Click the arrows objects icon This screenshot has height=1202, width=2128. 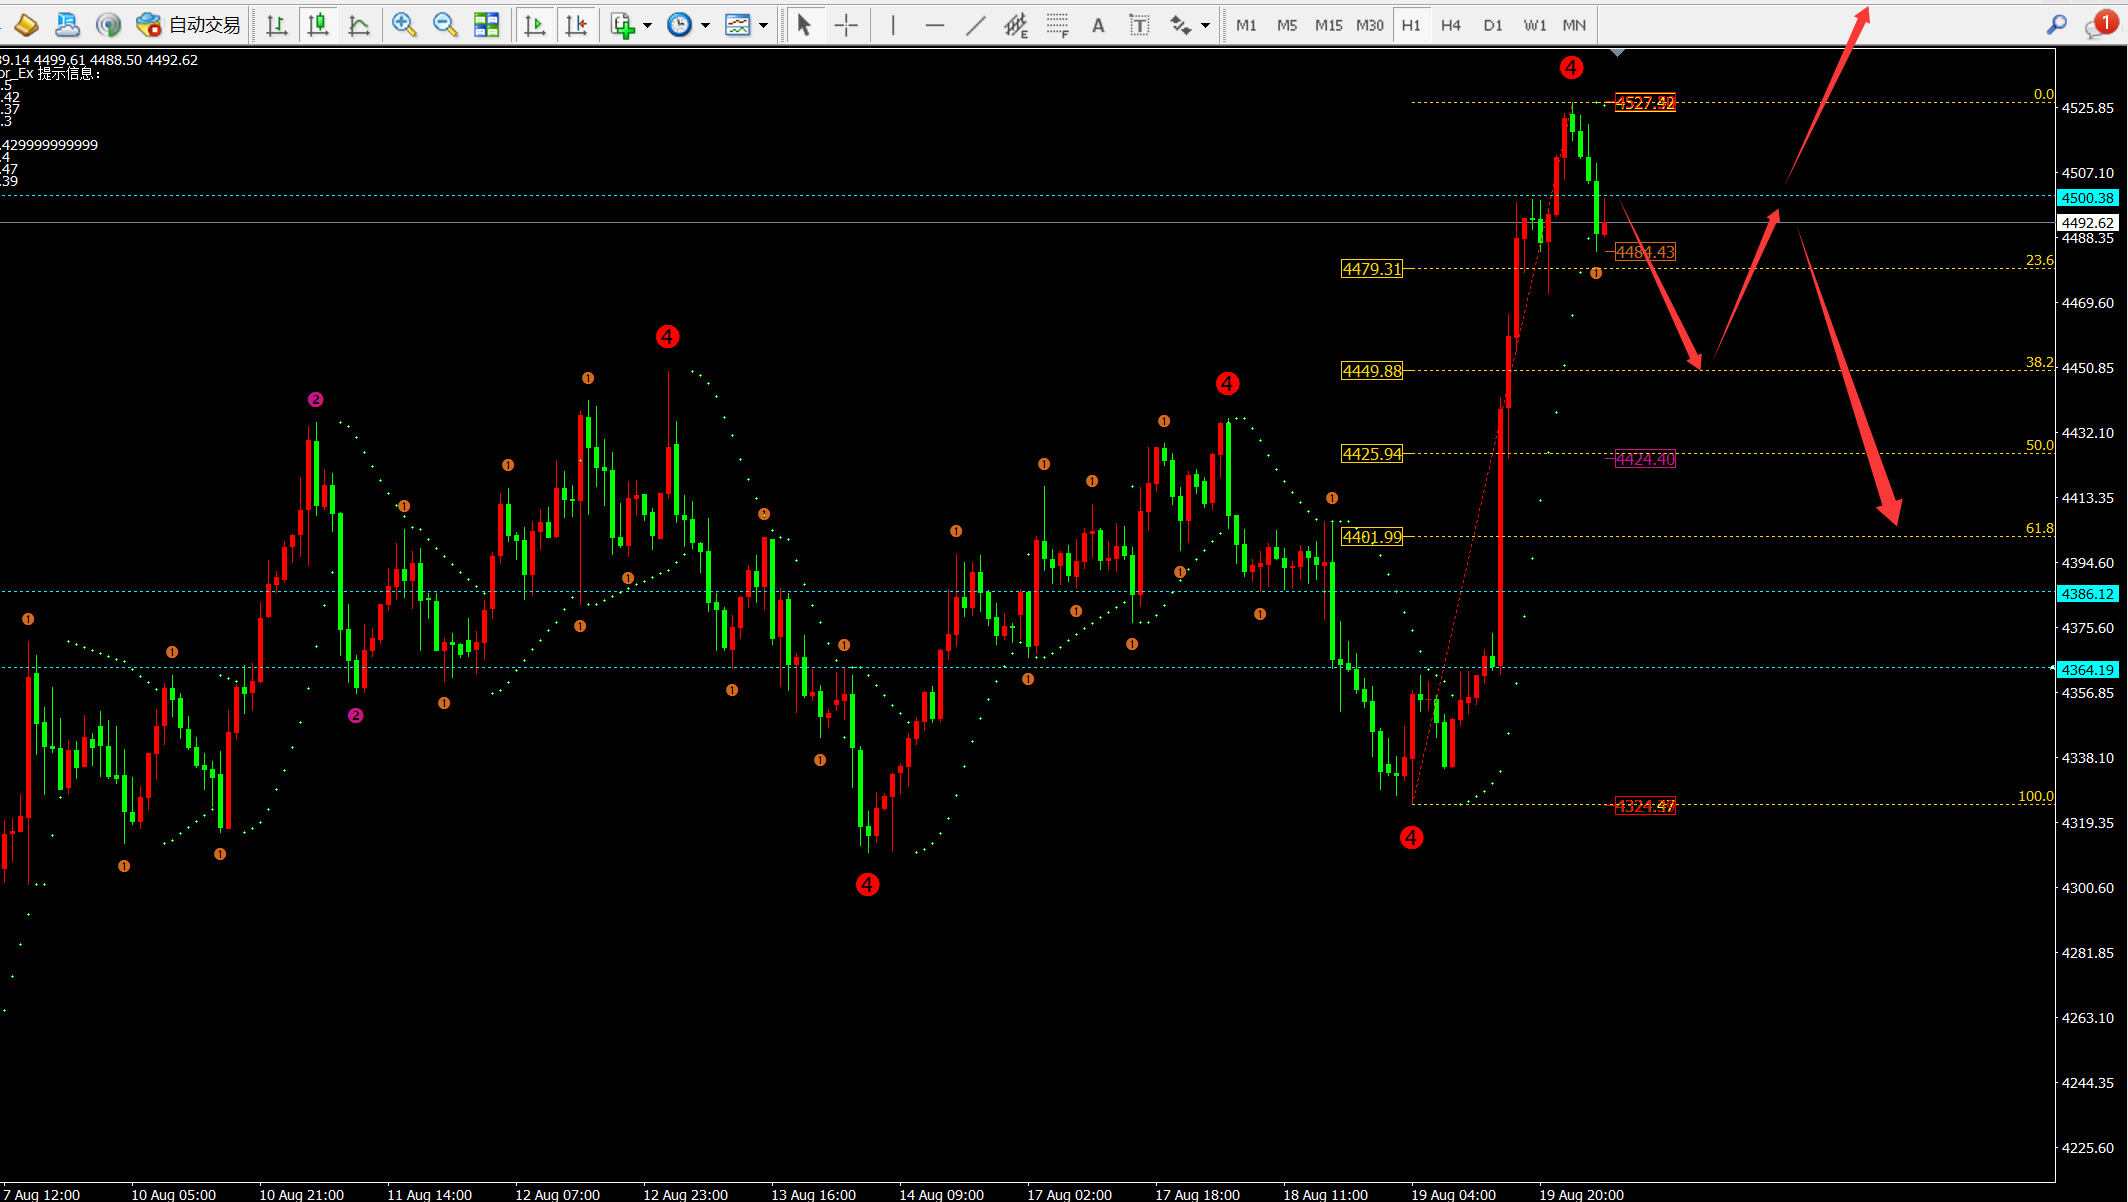click(x=1180, y=25)
